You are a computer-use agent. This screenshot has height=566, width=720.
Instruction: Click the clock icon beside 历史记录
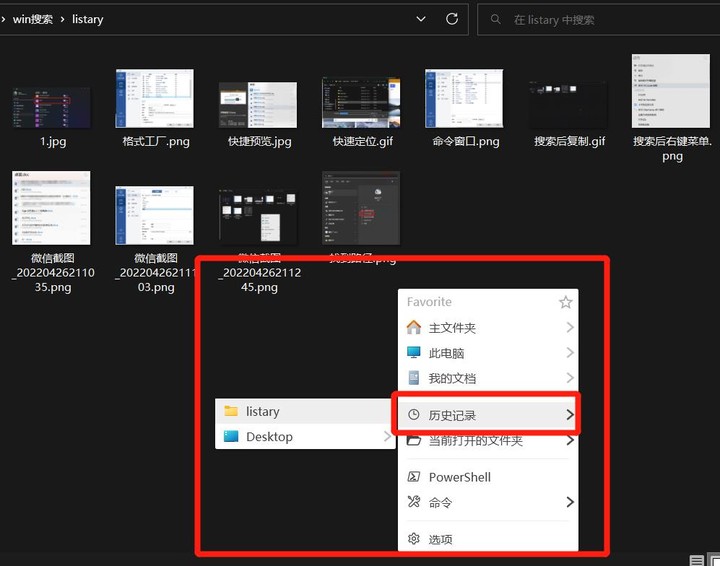(x=414, y=414)
